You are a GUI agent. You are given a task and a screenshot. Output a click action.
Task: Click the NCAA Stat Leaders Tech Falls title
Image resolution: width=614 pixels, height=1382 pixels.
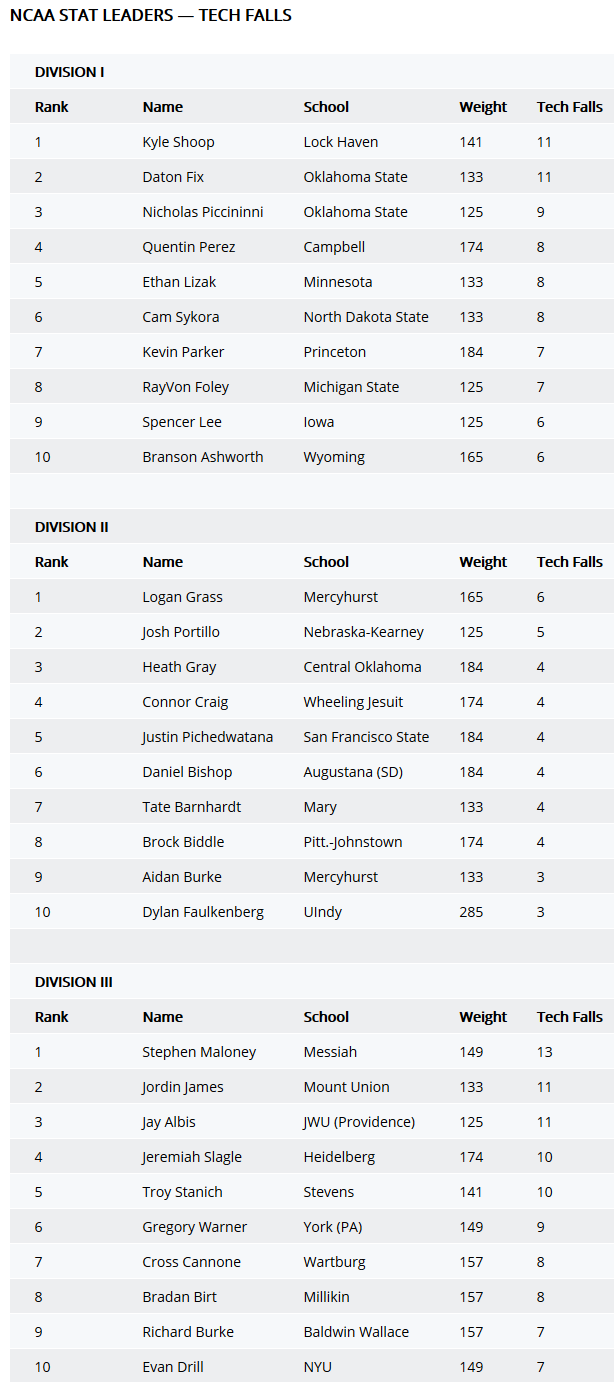151,16
